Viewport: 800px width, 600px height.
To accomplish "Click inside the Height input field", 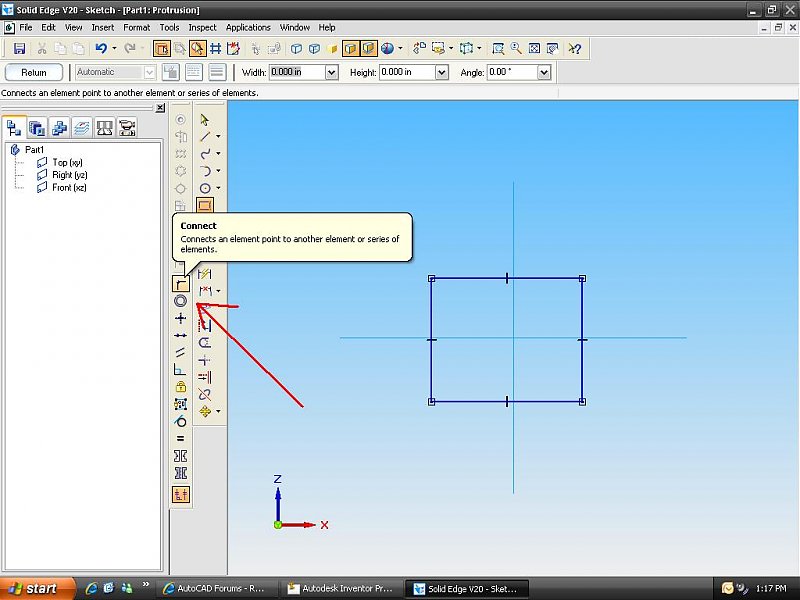I will tap(408, 72).
